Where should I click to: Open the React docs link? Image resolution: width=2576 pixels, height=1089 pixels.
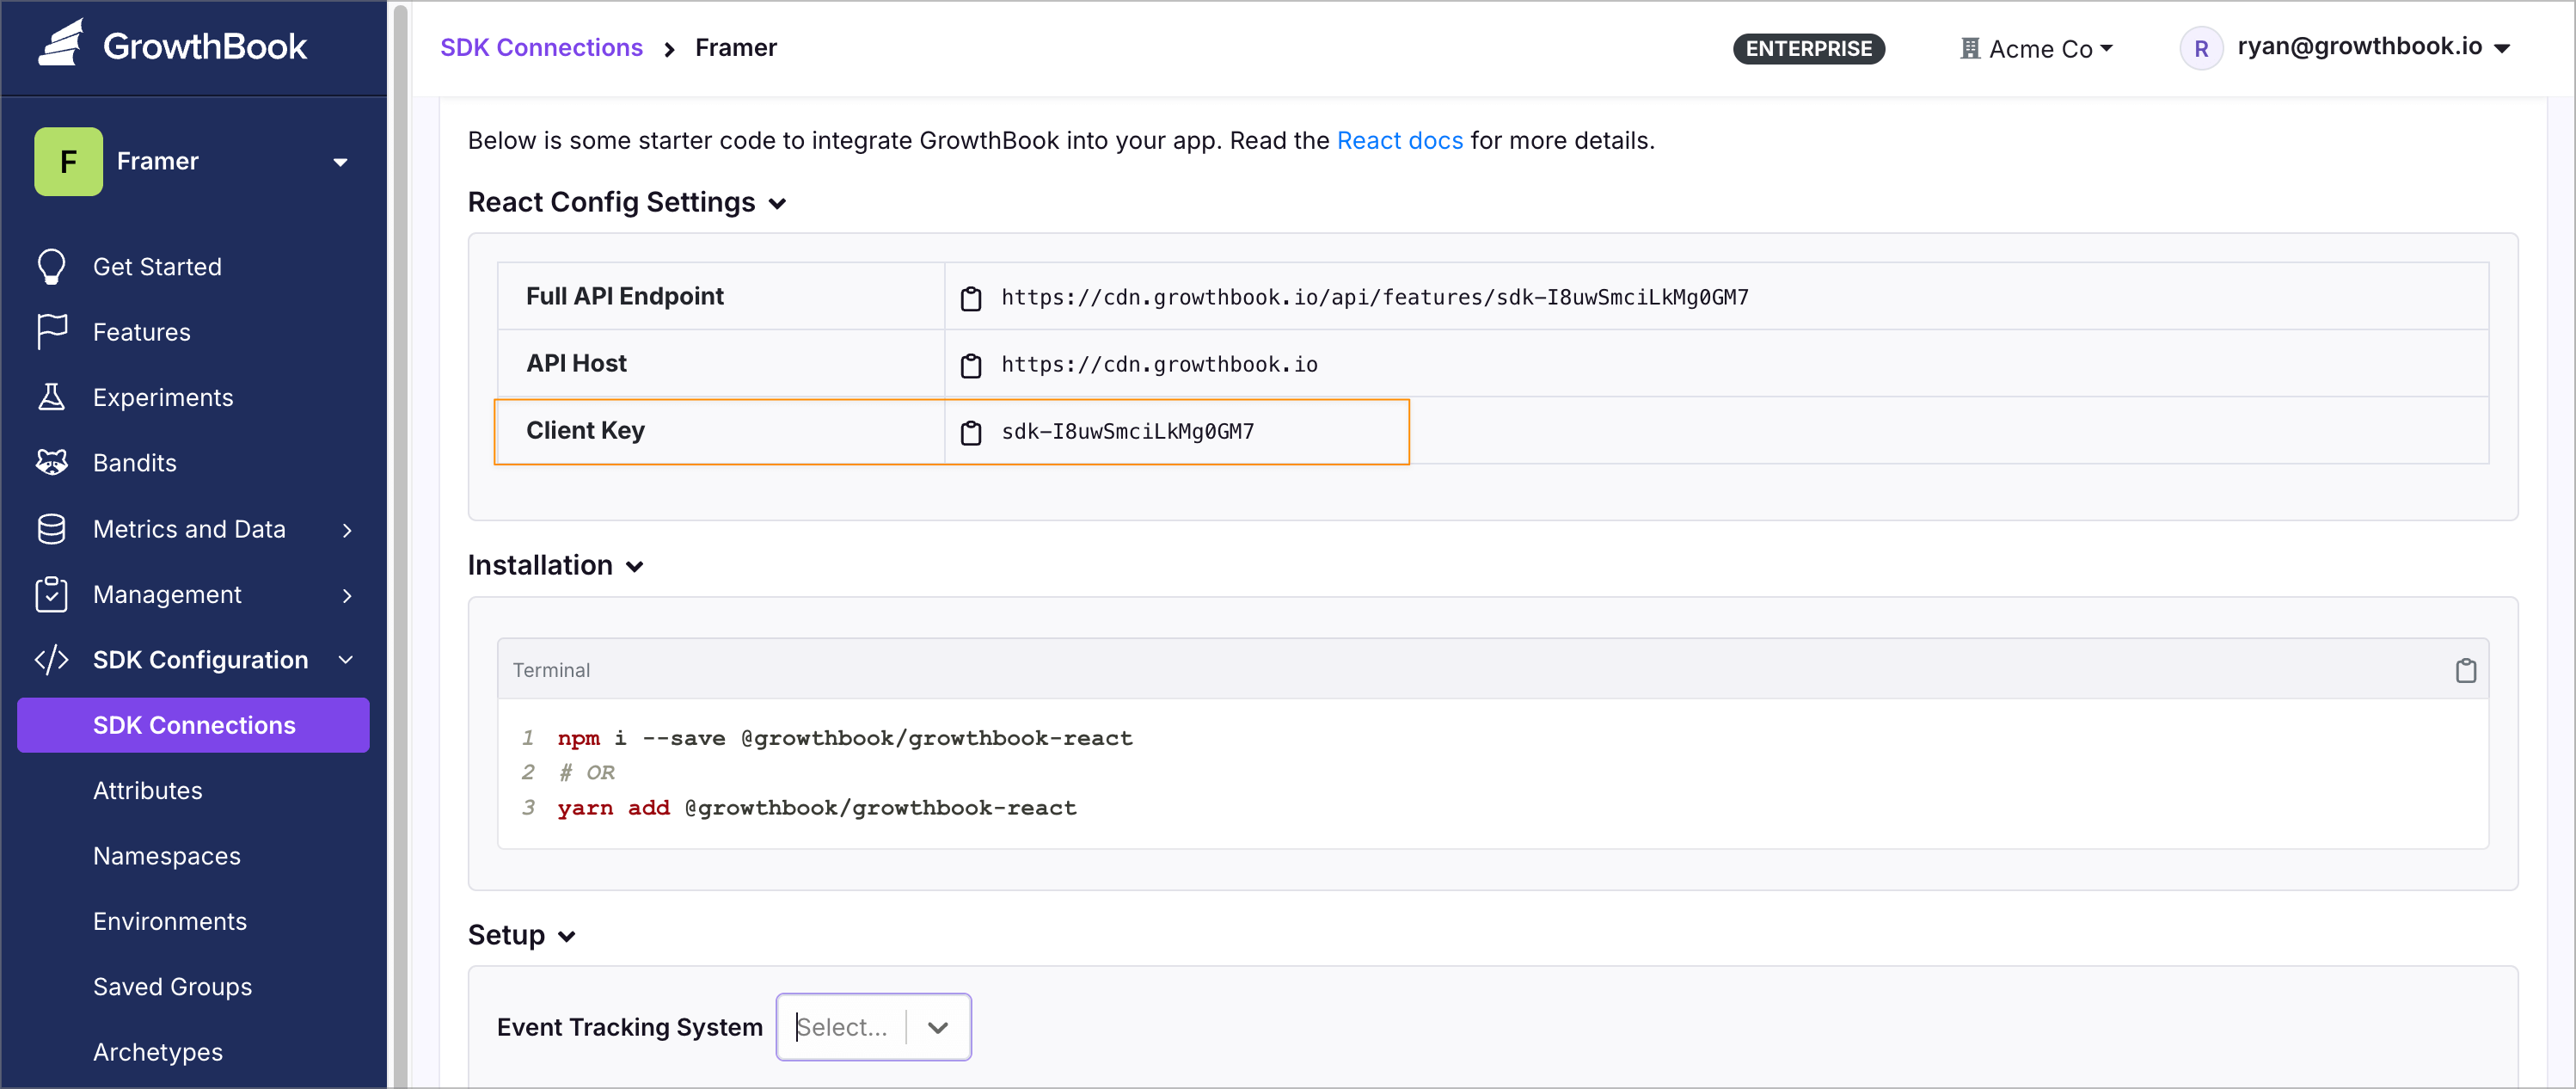coord(1399,140)
